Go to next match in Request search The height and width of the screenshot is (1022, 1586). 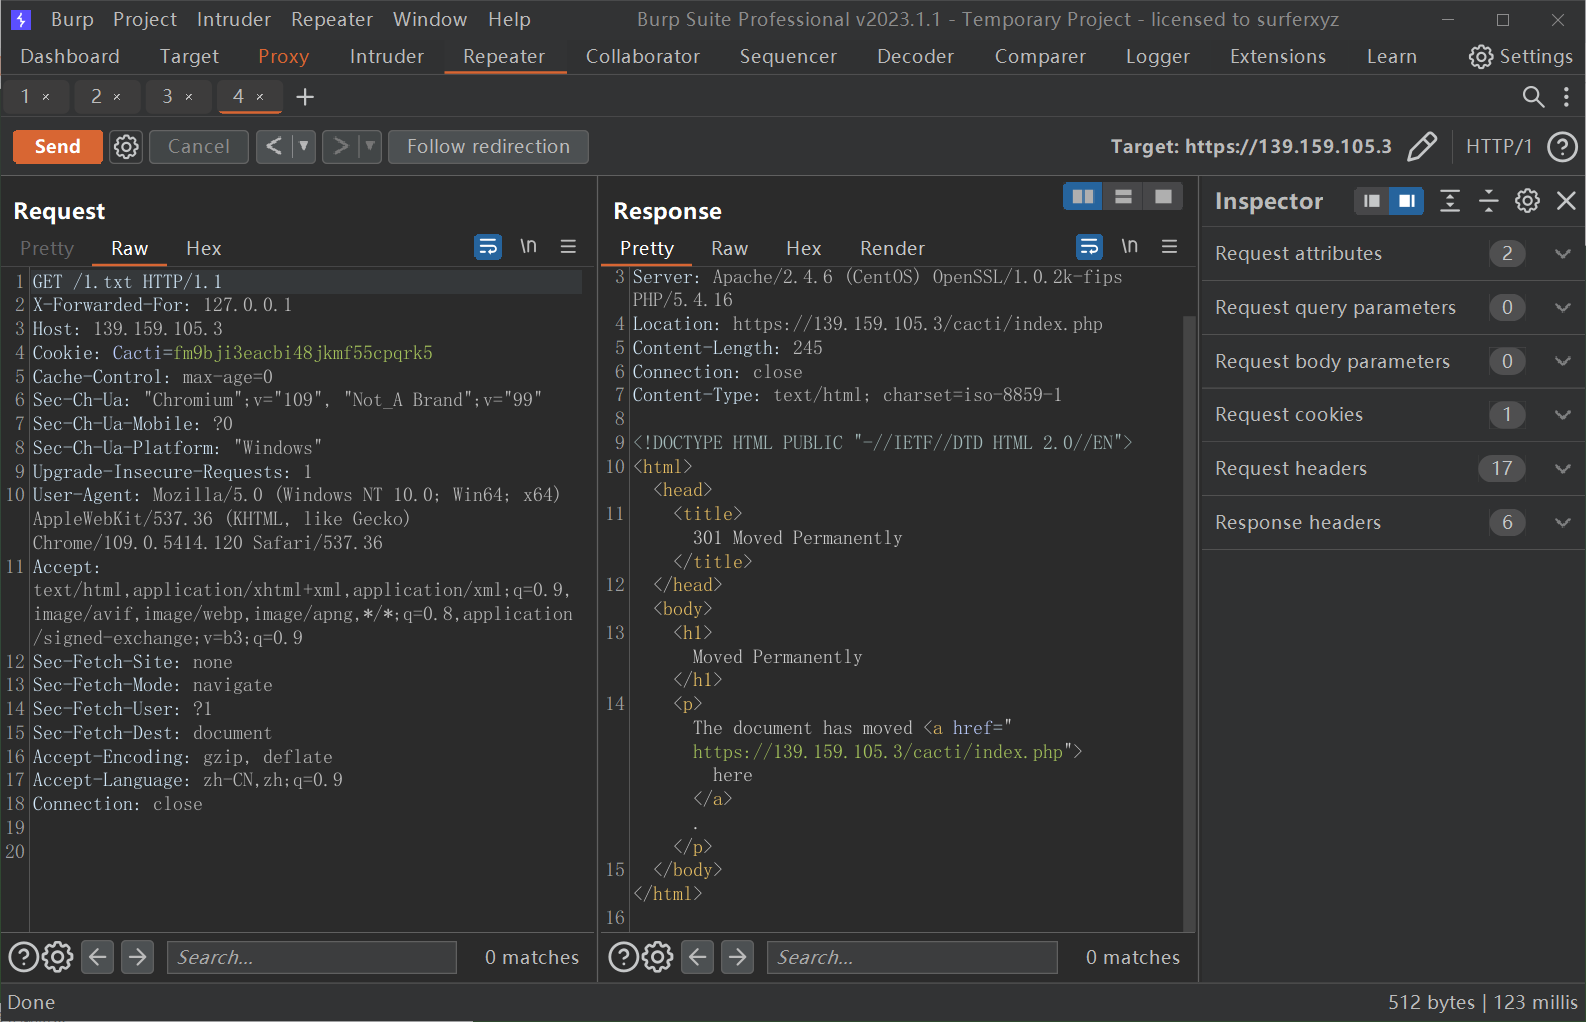click(138, 957)
